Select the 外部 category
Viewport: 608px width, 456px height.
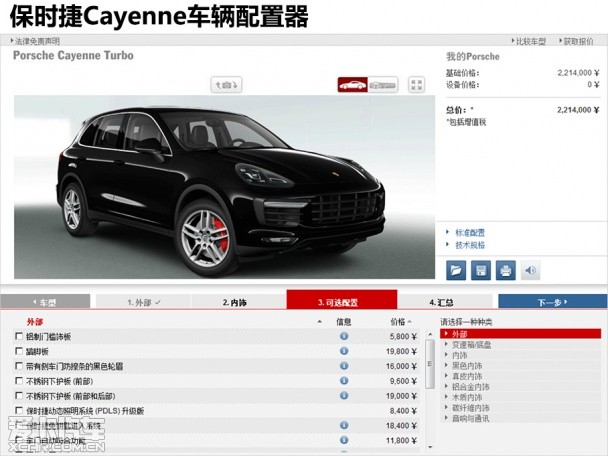point(520,334)
